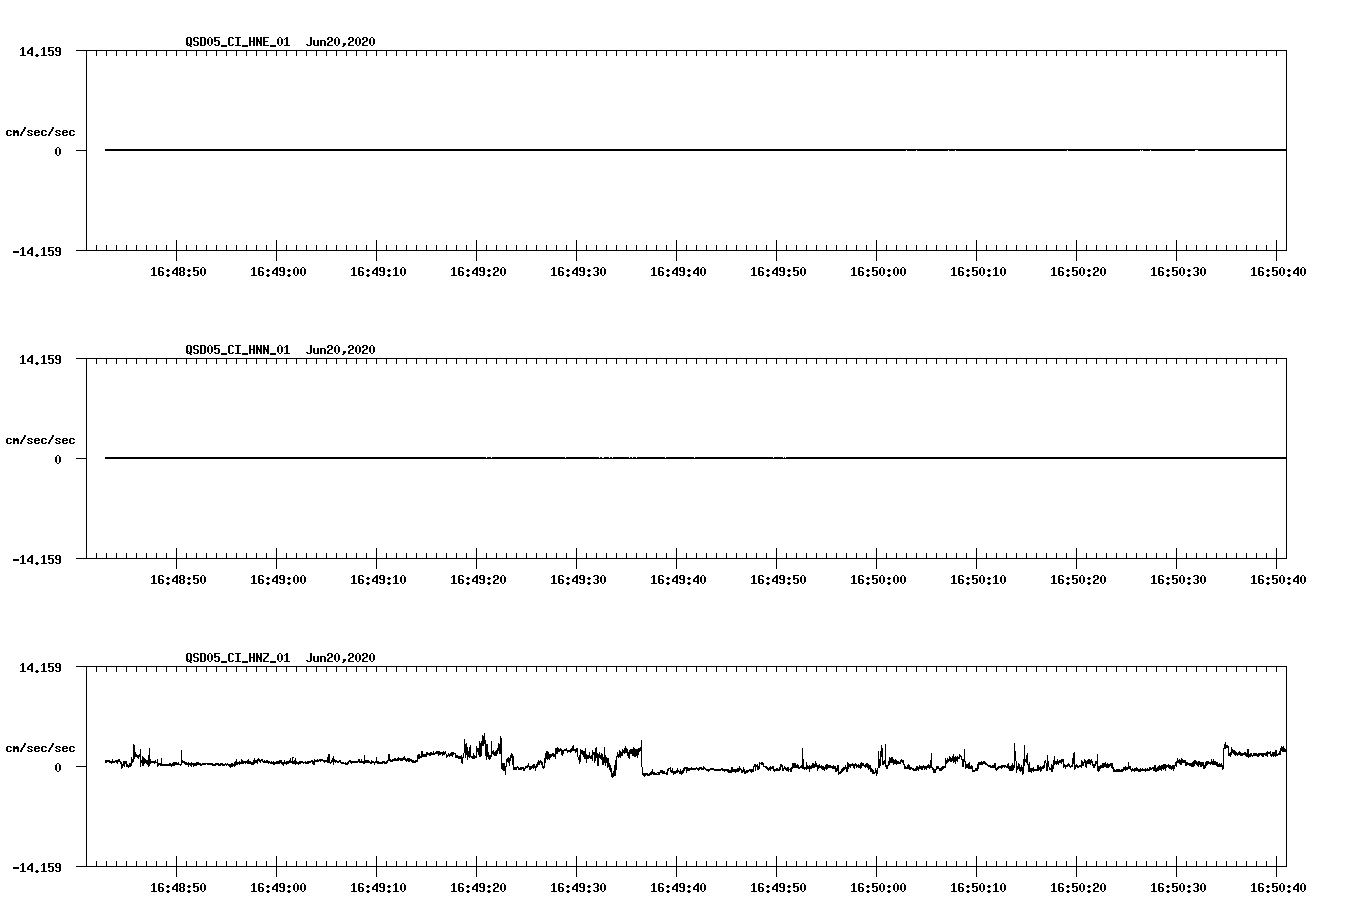This screenshot has height=924, width=1358.
Task: Click 16:48:50 time label under HNN plot
Action: click(x=178, y=580)
